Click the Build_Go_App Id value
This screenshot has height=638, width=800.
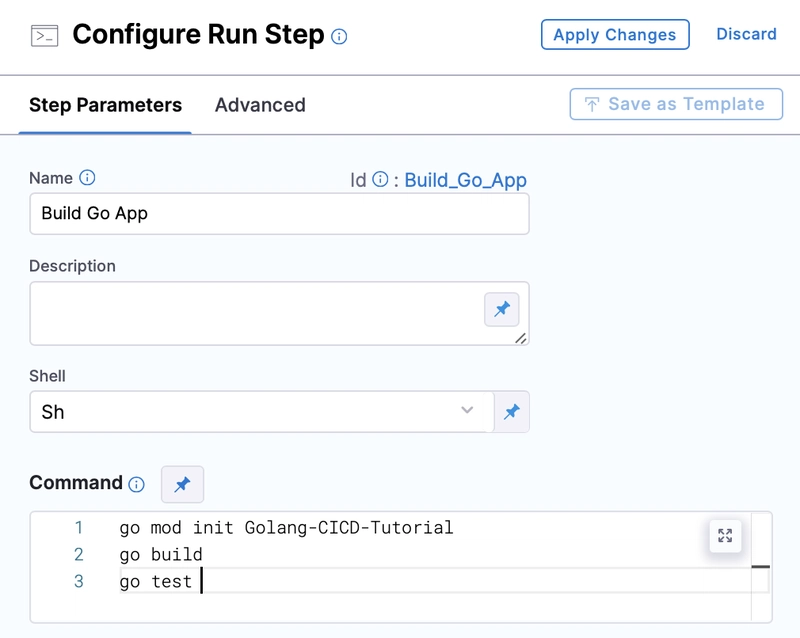point(465,180)
